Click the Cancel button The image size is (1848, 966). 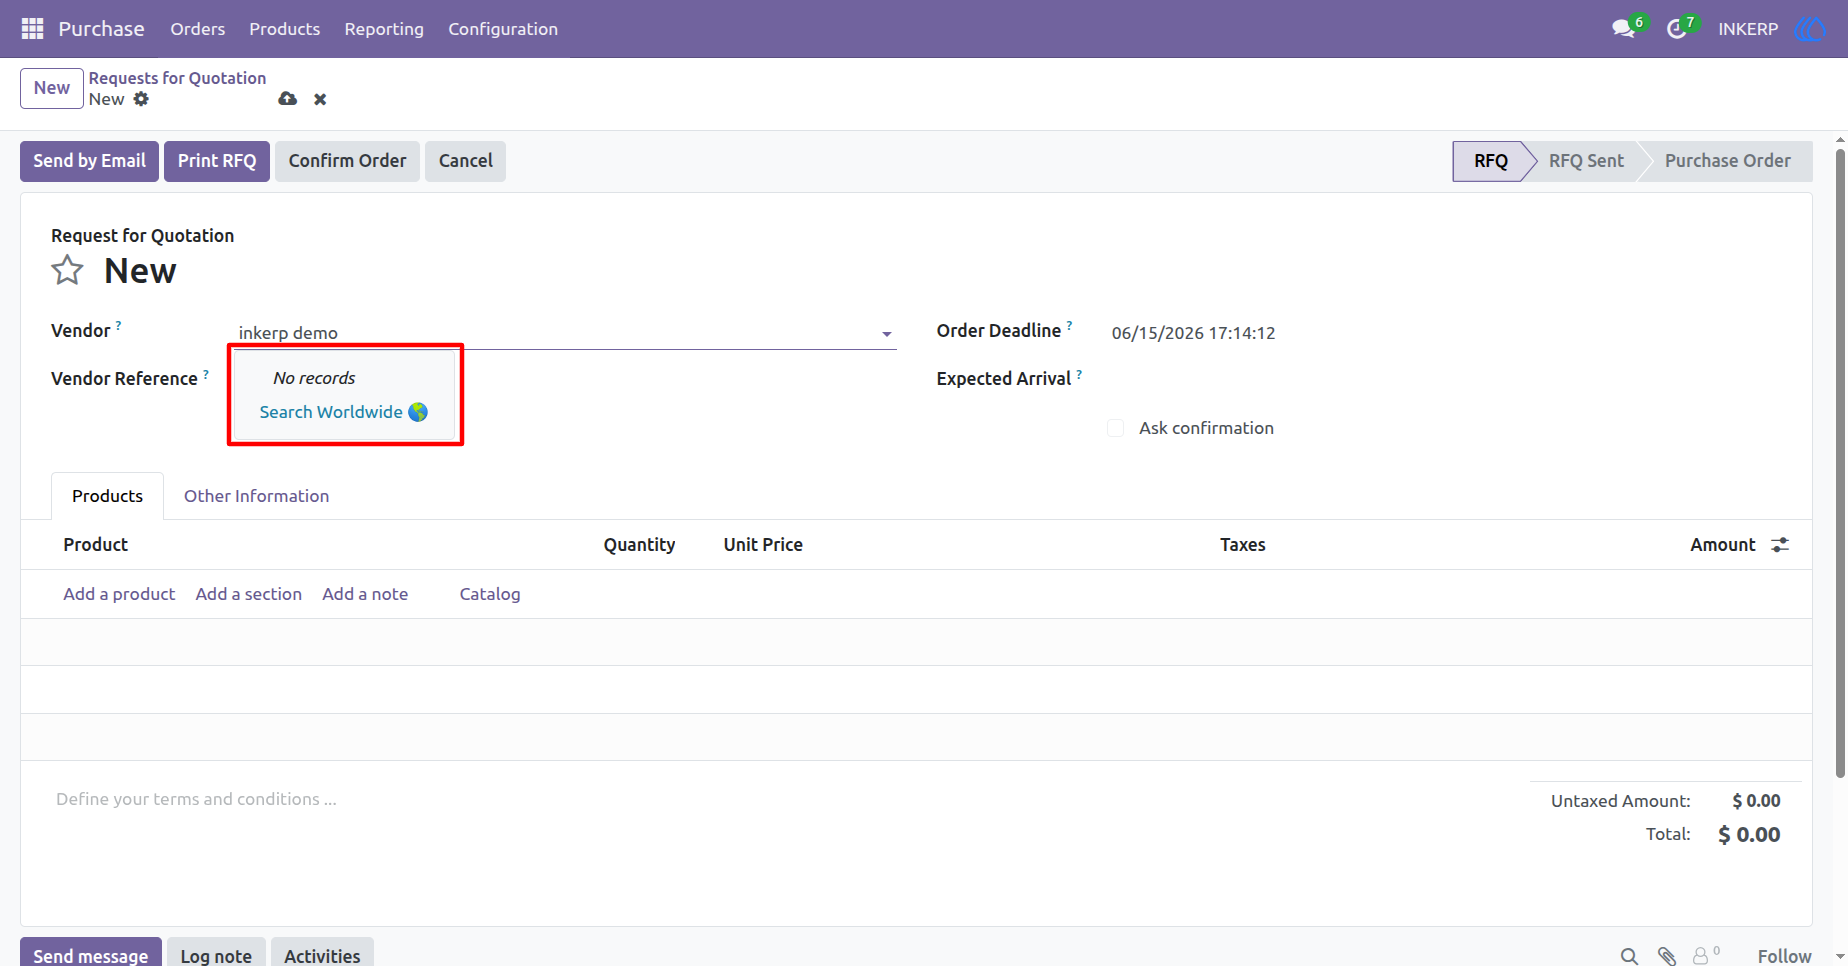click(x=465, y=161)
